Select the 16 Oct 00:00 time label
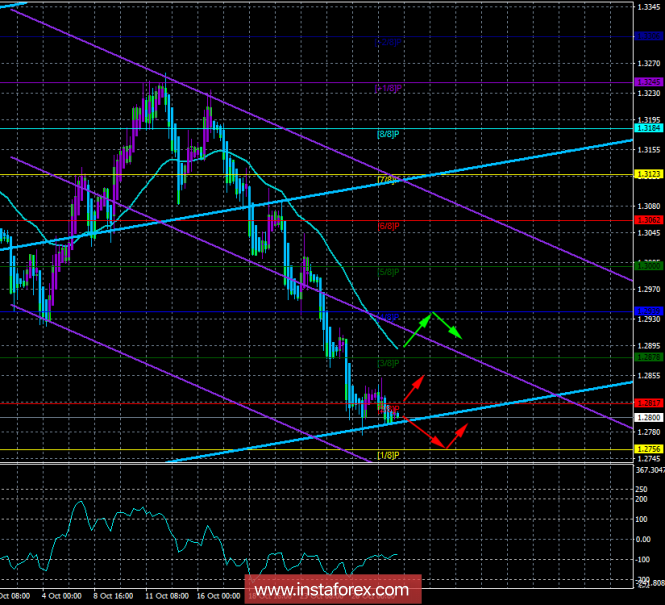This screenshot has width=665, height=605. click(219, 596)
